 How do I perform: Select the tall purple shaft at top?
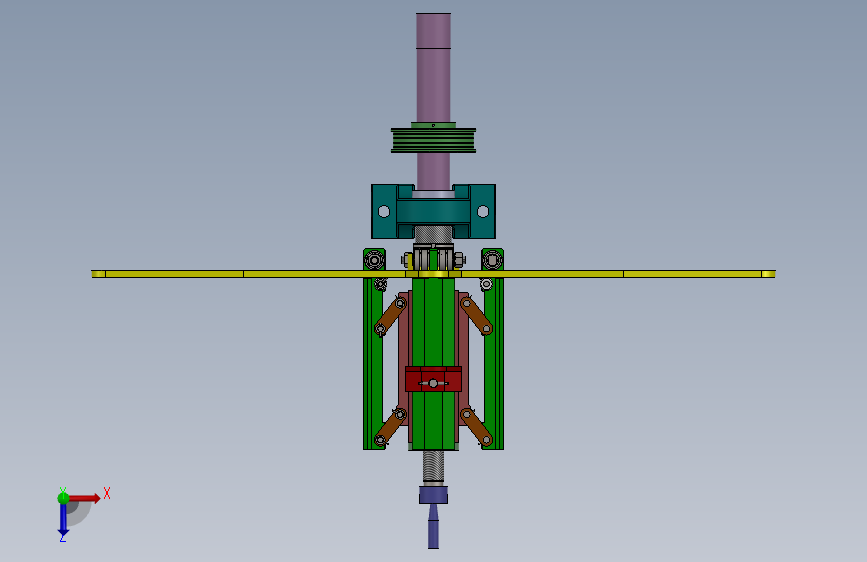[434, 69]
